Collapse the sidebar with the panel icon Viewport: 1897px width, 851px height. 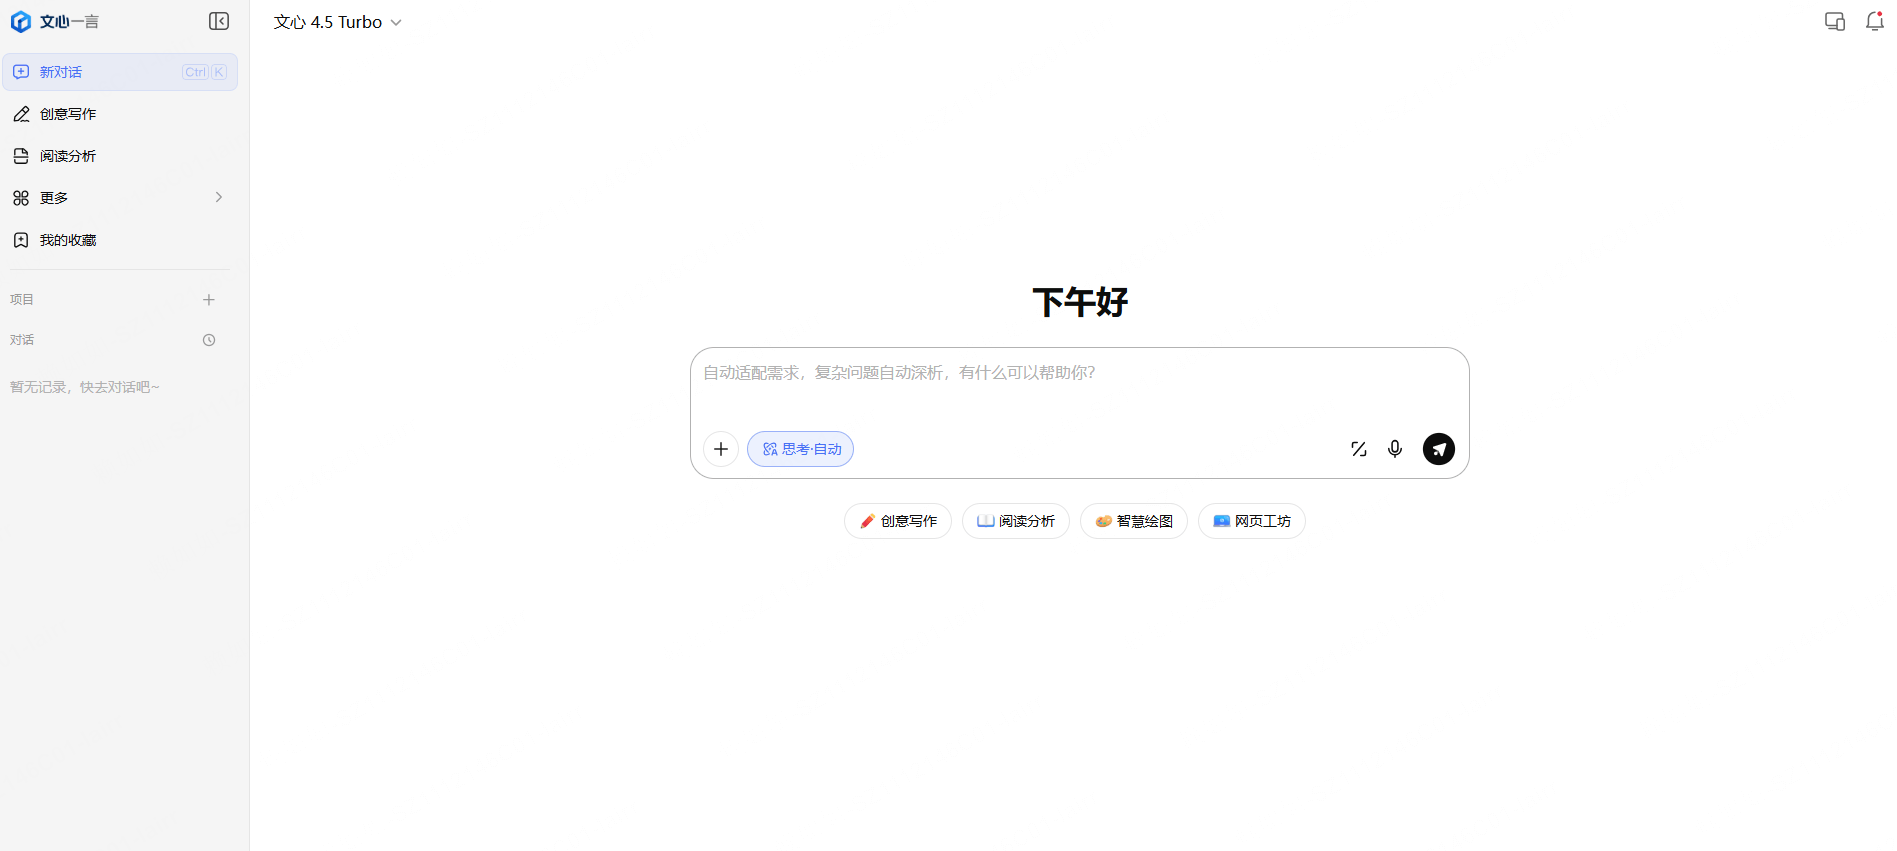219,21
